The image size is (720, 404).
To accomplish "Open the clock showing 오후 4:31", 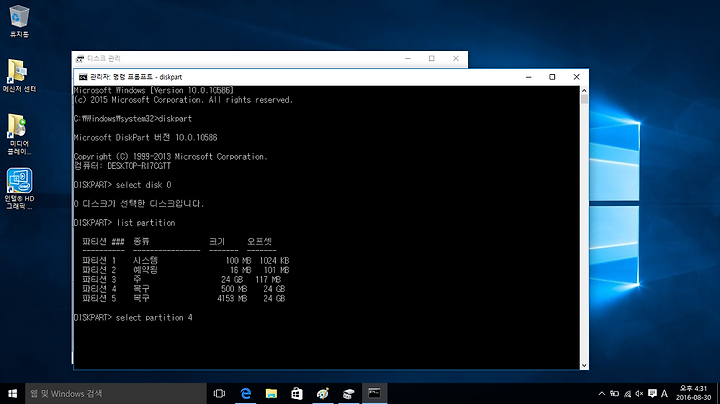I will click(x=693, y=393).
